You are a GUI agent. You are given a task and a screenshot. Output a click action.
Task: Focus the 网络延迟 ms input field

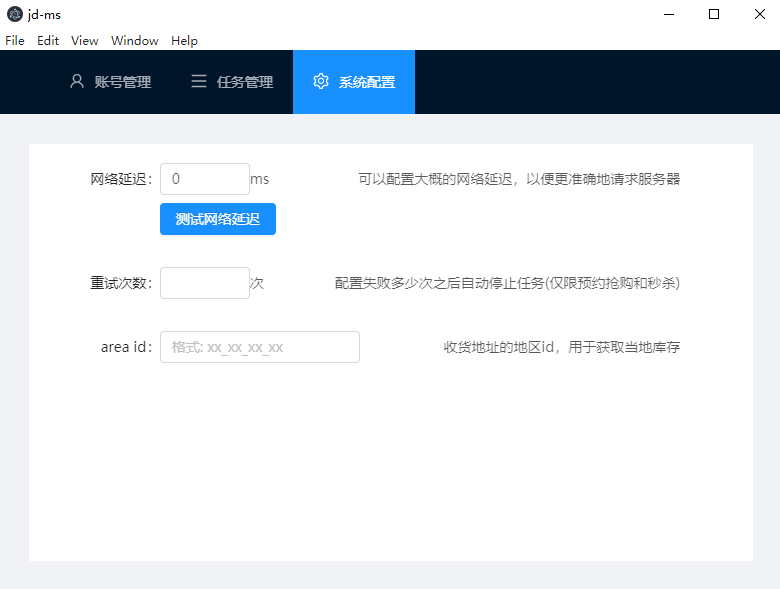[x=204, y=179]
